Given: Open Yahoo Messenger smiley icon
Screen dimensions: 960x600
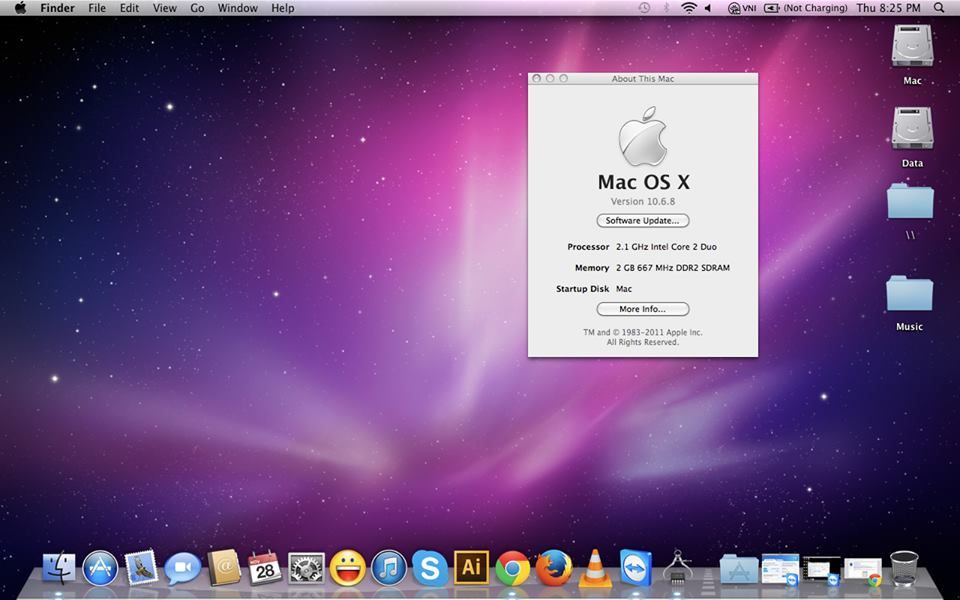Looking at the screenshot, I should [x=347, y=568].
